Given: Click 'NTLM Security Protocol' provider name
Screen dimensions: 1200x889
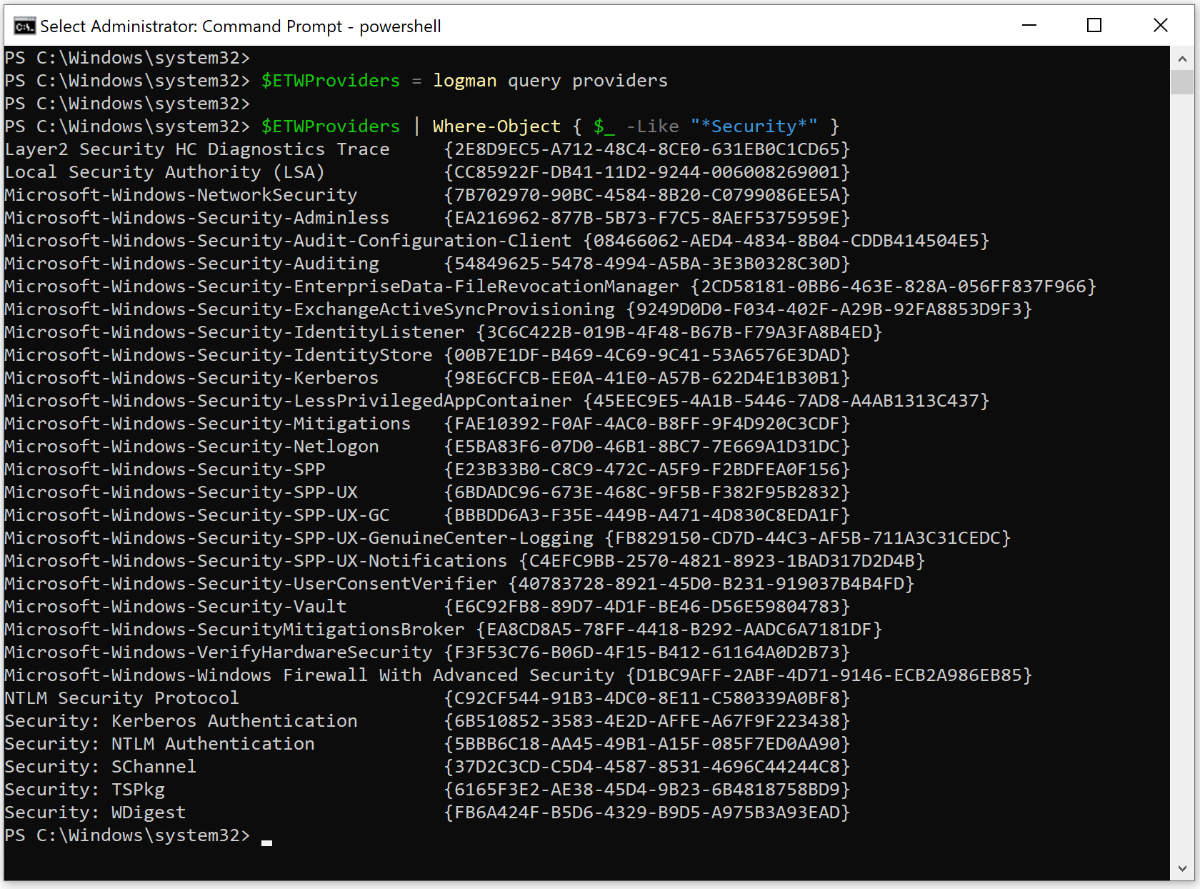Looking at the screenshot, I should pos(122,698).
